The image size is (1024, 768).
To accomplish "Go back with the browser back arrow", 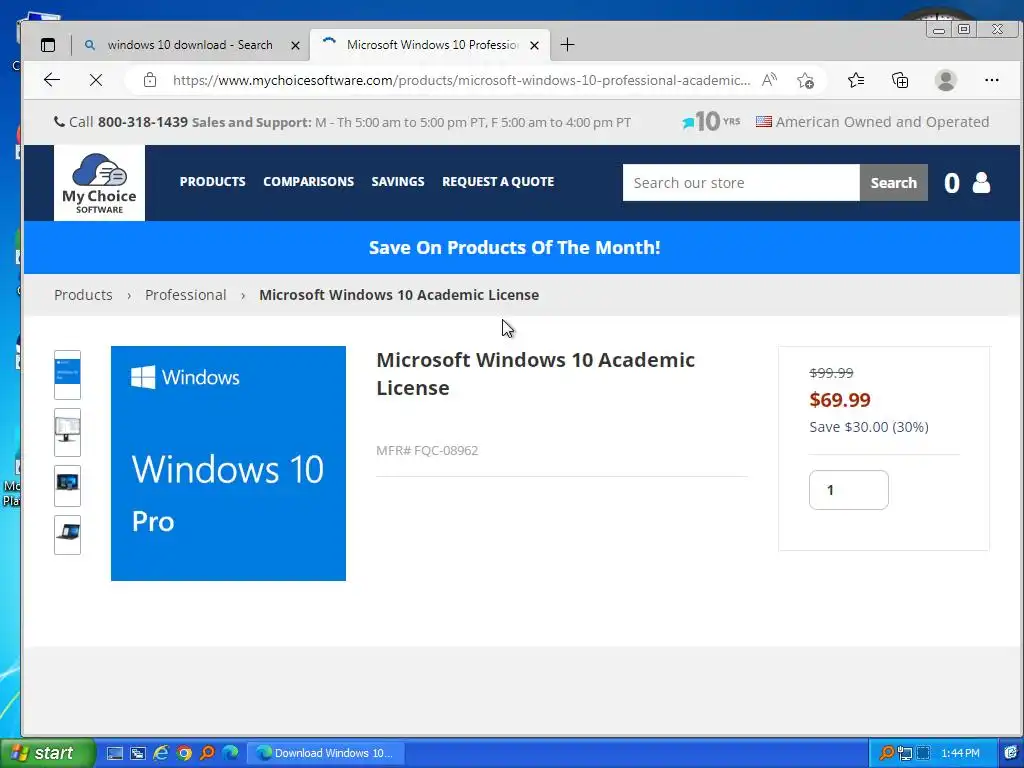I will tap(52, 80).
